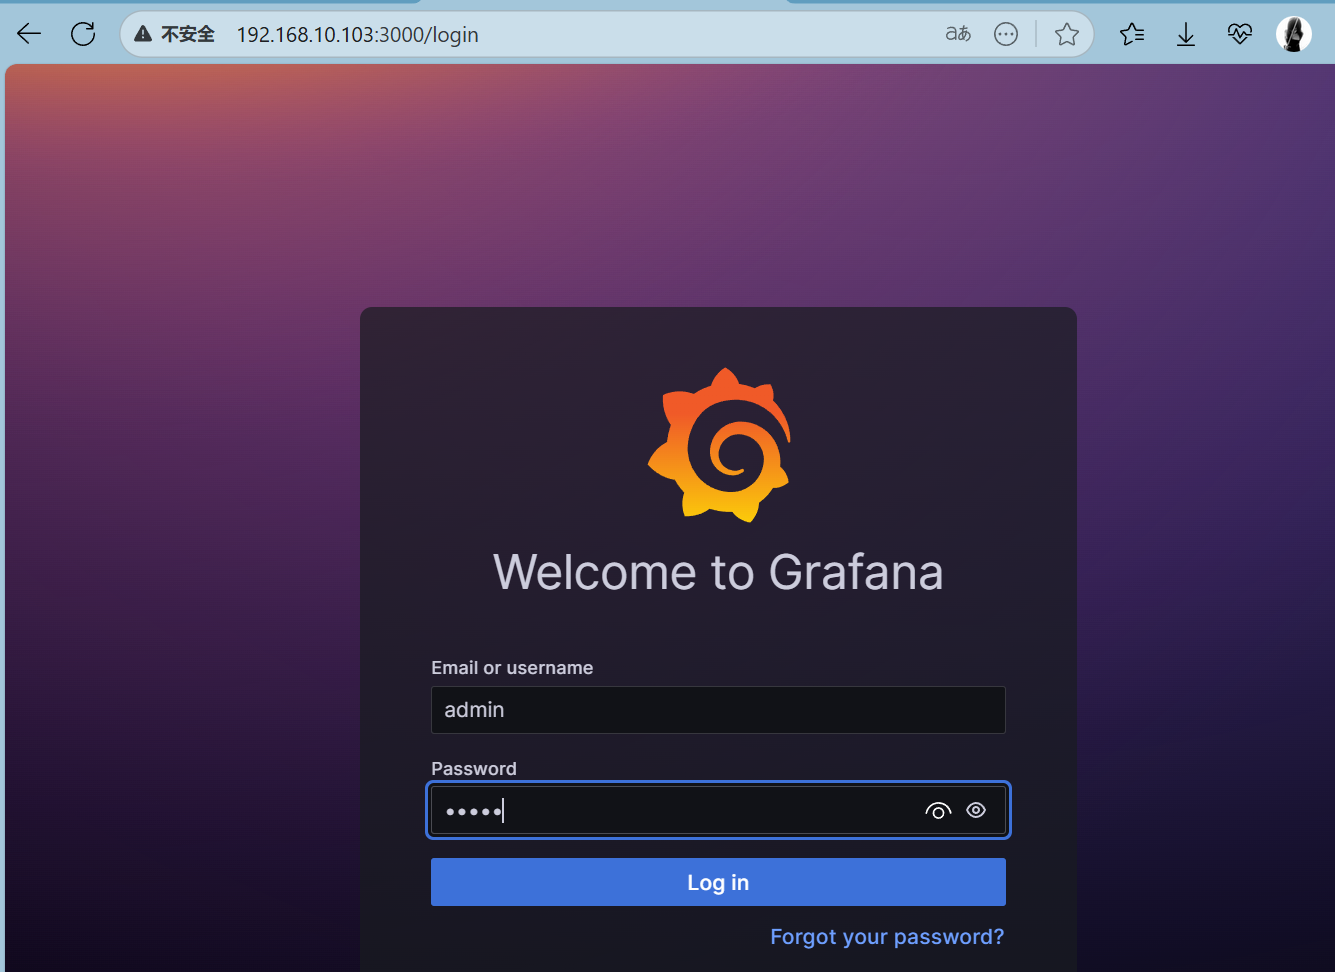Image resolution: width=1335 pixels, height=972 pixels.
Task: Add this page to favorites star
Action: point(1067,34)
